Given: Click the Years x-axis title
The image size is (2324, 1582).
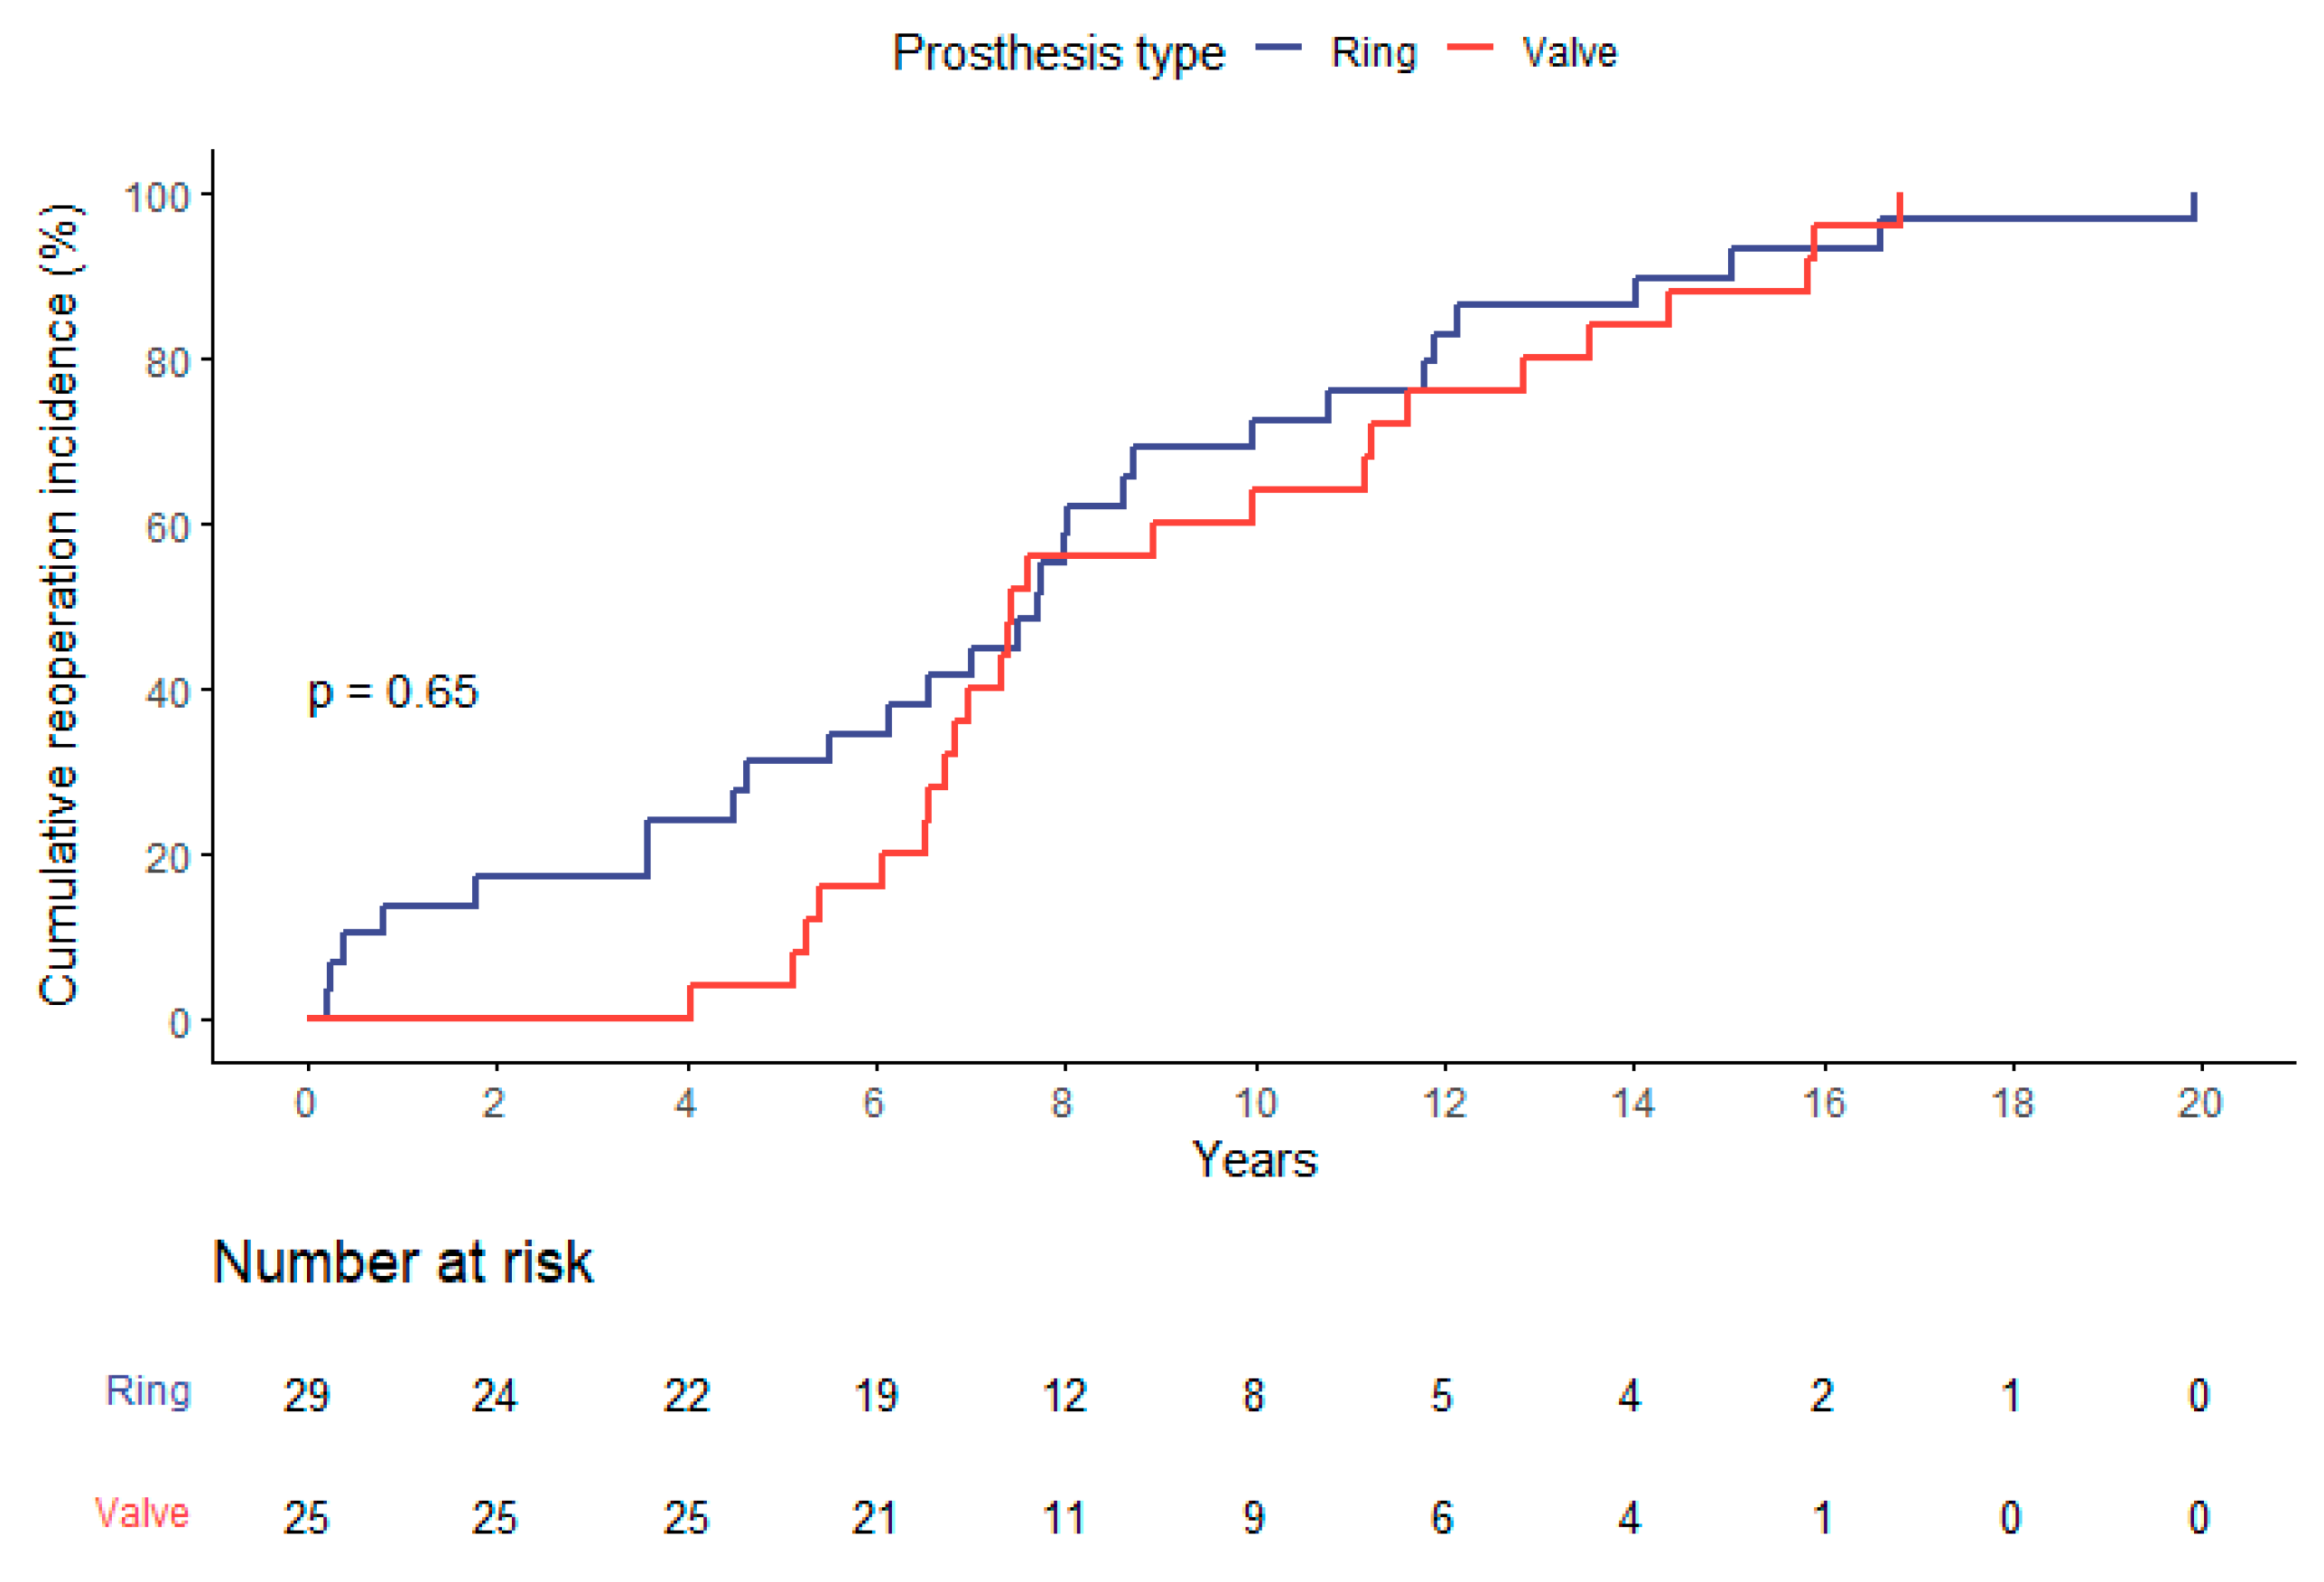Looking at the screenshot, I should pos(1254,1161).
